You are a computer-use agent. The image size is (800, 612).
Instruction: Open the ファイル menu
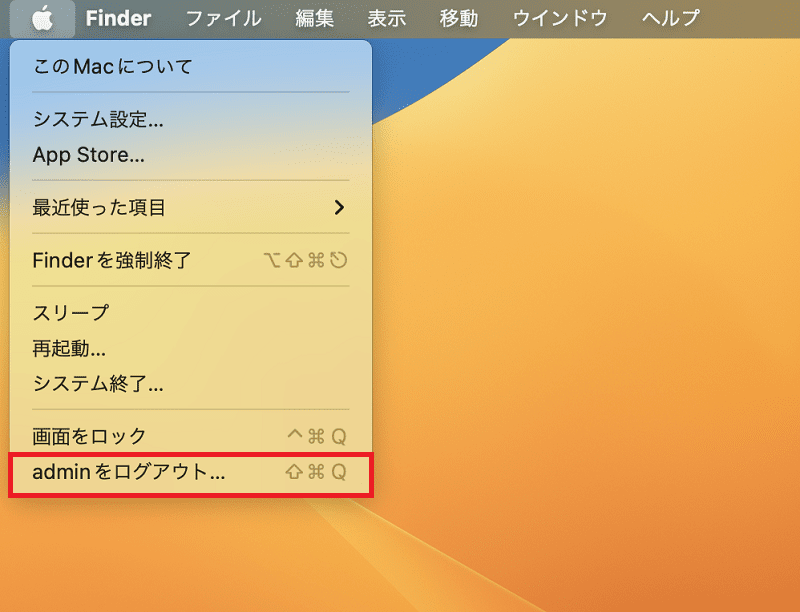[223, 18]
